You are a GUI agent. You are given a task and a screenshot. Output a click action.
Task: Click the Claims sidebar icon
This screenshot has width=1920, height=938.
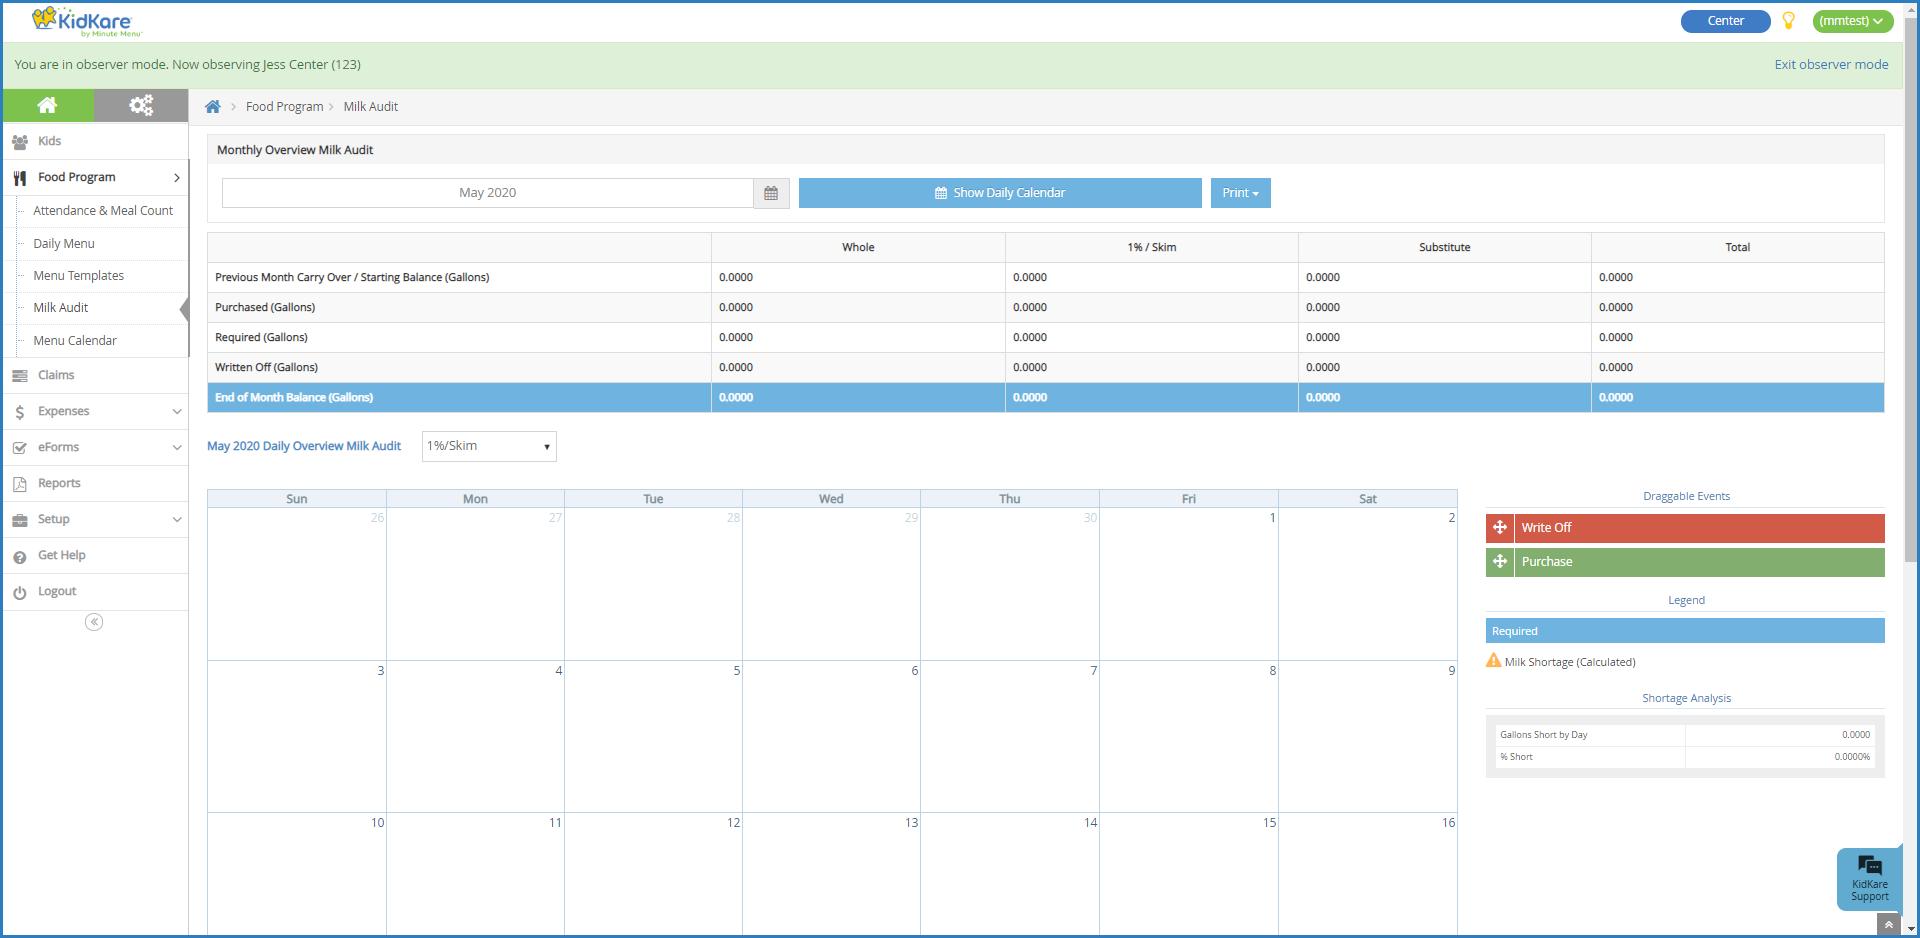20,376
